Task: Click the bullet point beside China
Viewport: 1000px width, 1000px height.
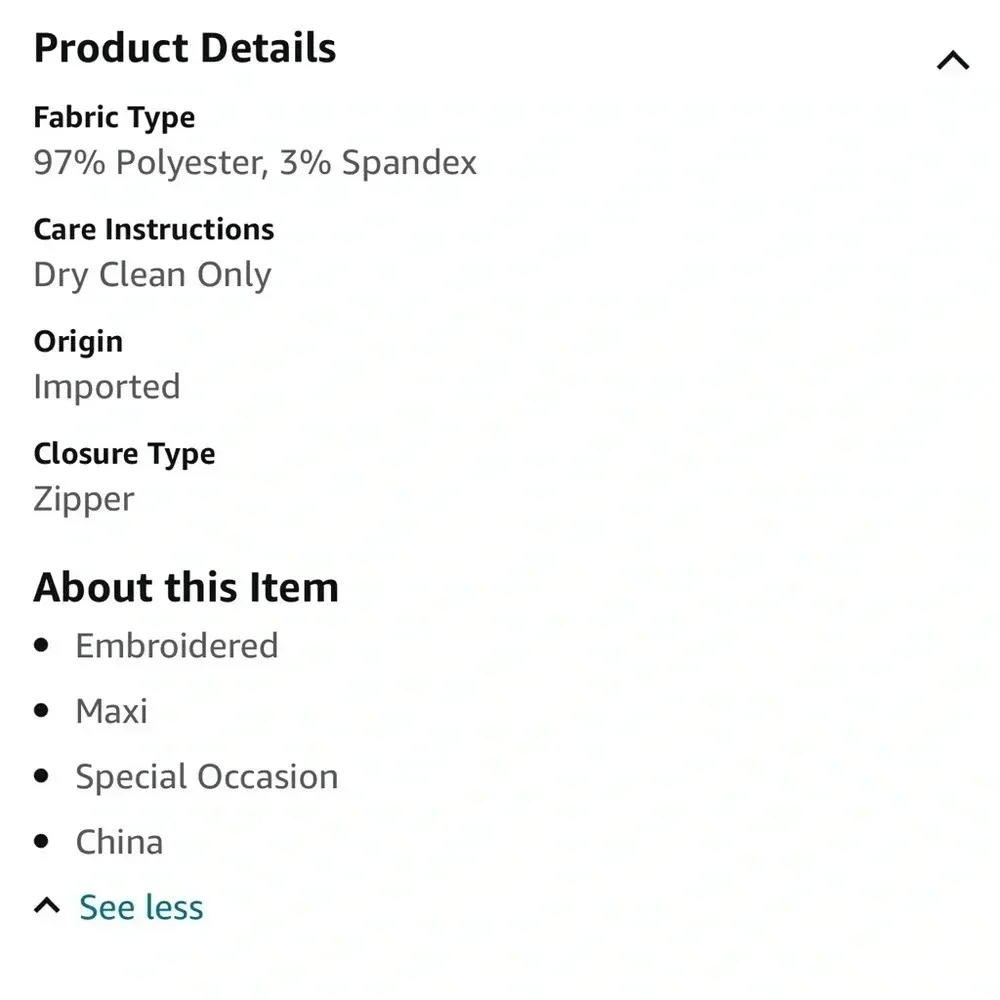Action: pyautogui.click(x=41, y=841)
